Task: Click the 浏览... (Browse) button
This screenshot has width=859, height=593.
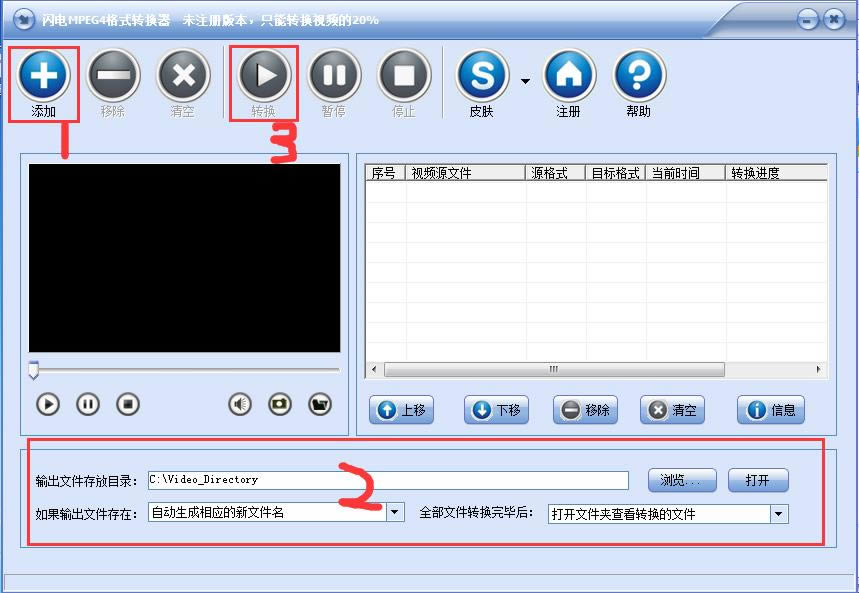Action: (x=682, y=481)
